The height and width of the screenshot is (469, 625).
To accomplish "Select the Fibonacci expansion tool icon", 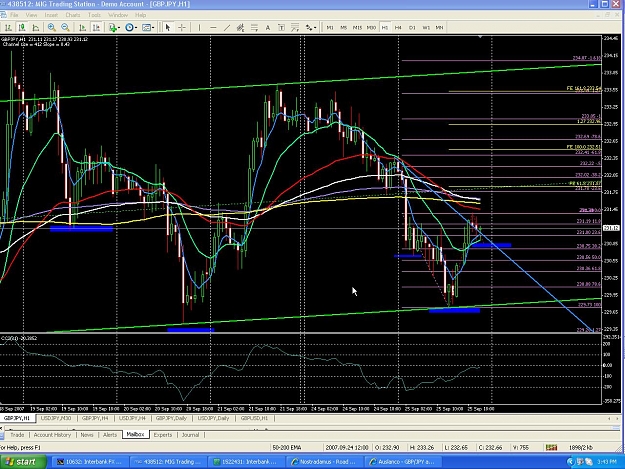I will click(295, 27).
